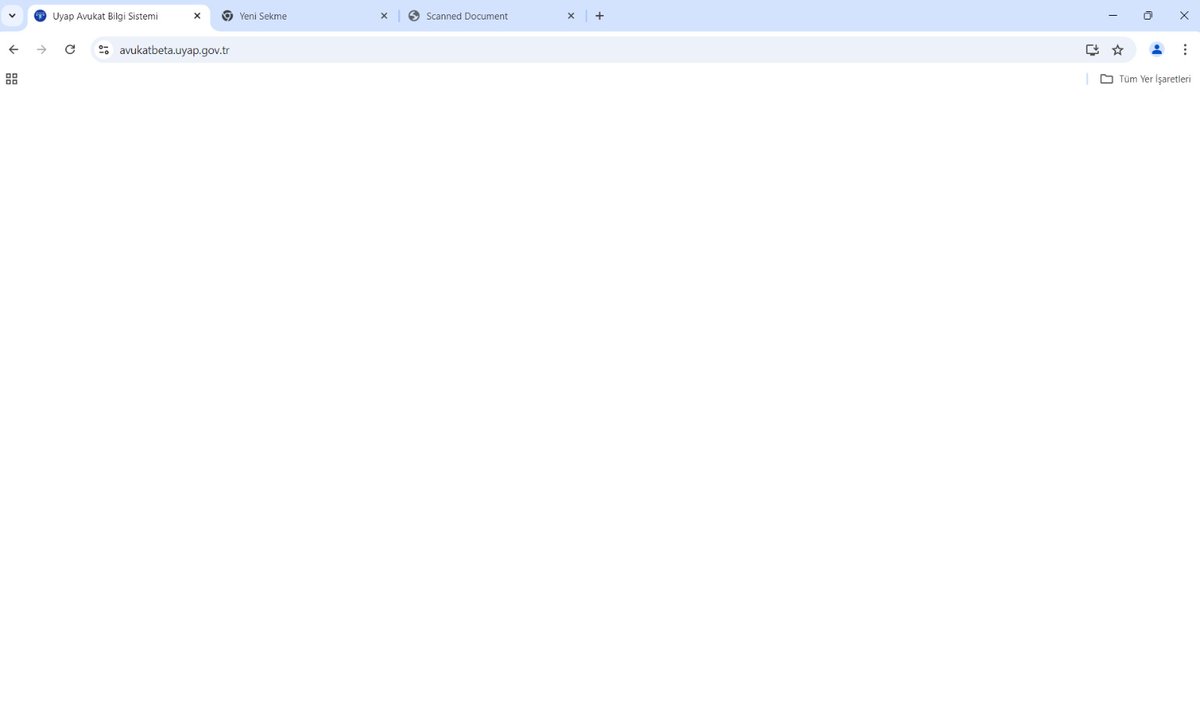
Task: Switch to Uyap Avukat Bilgi Sistemi tab
Action: [117, 16]
